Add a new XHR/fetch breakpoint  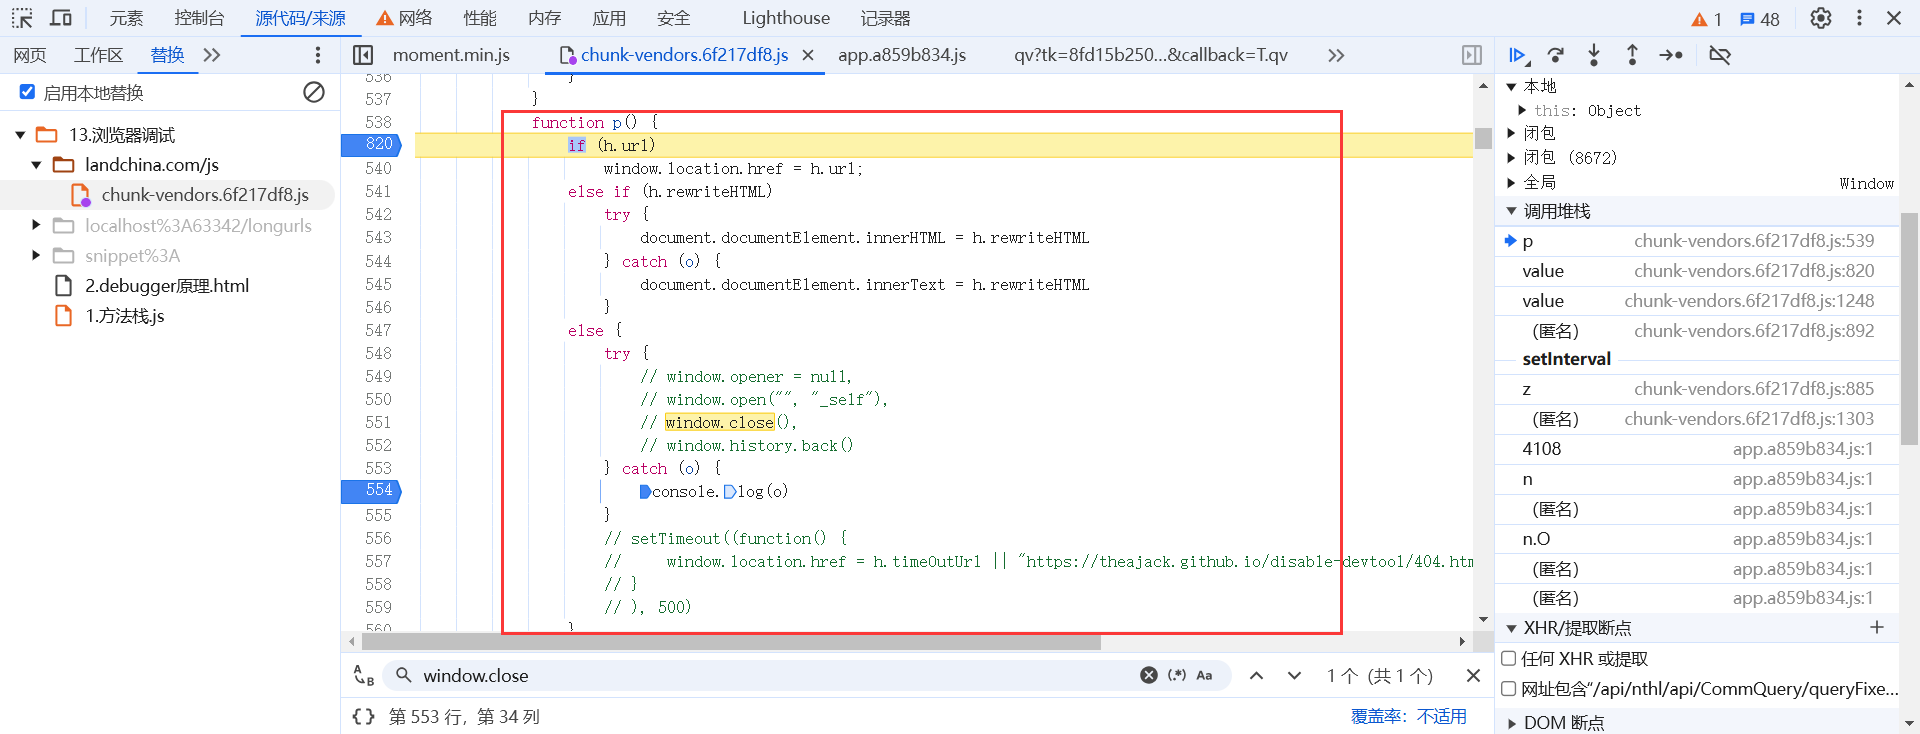(x=1877, y=627)
